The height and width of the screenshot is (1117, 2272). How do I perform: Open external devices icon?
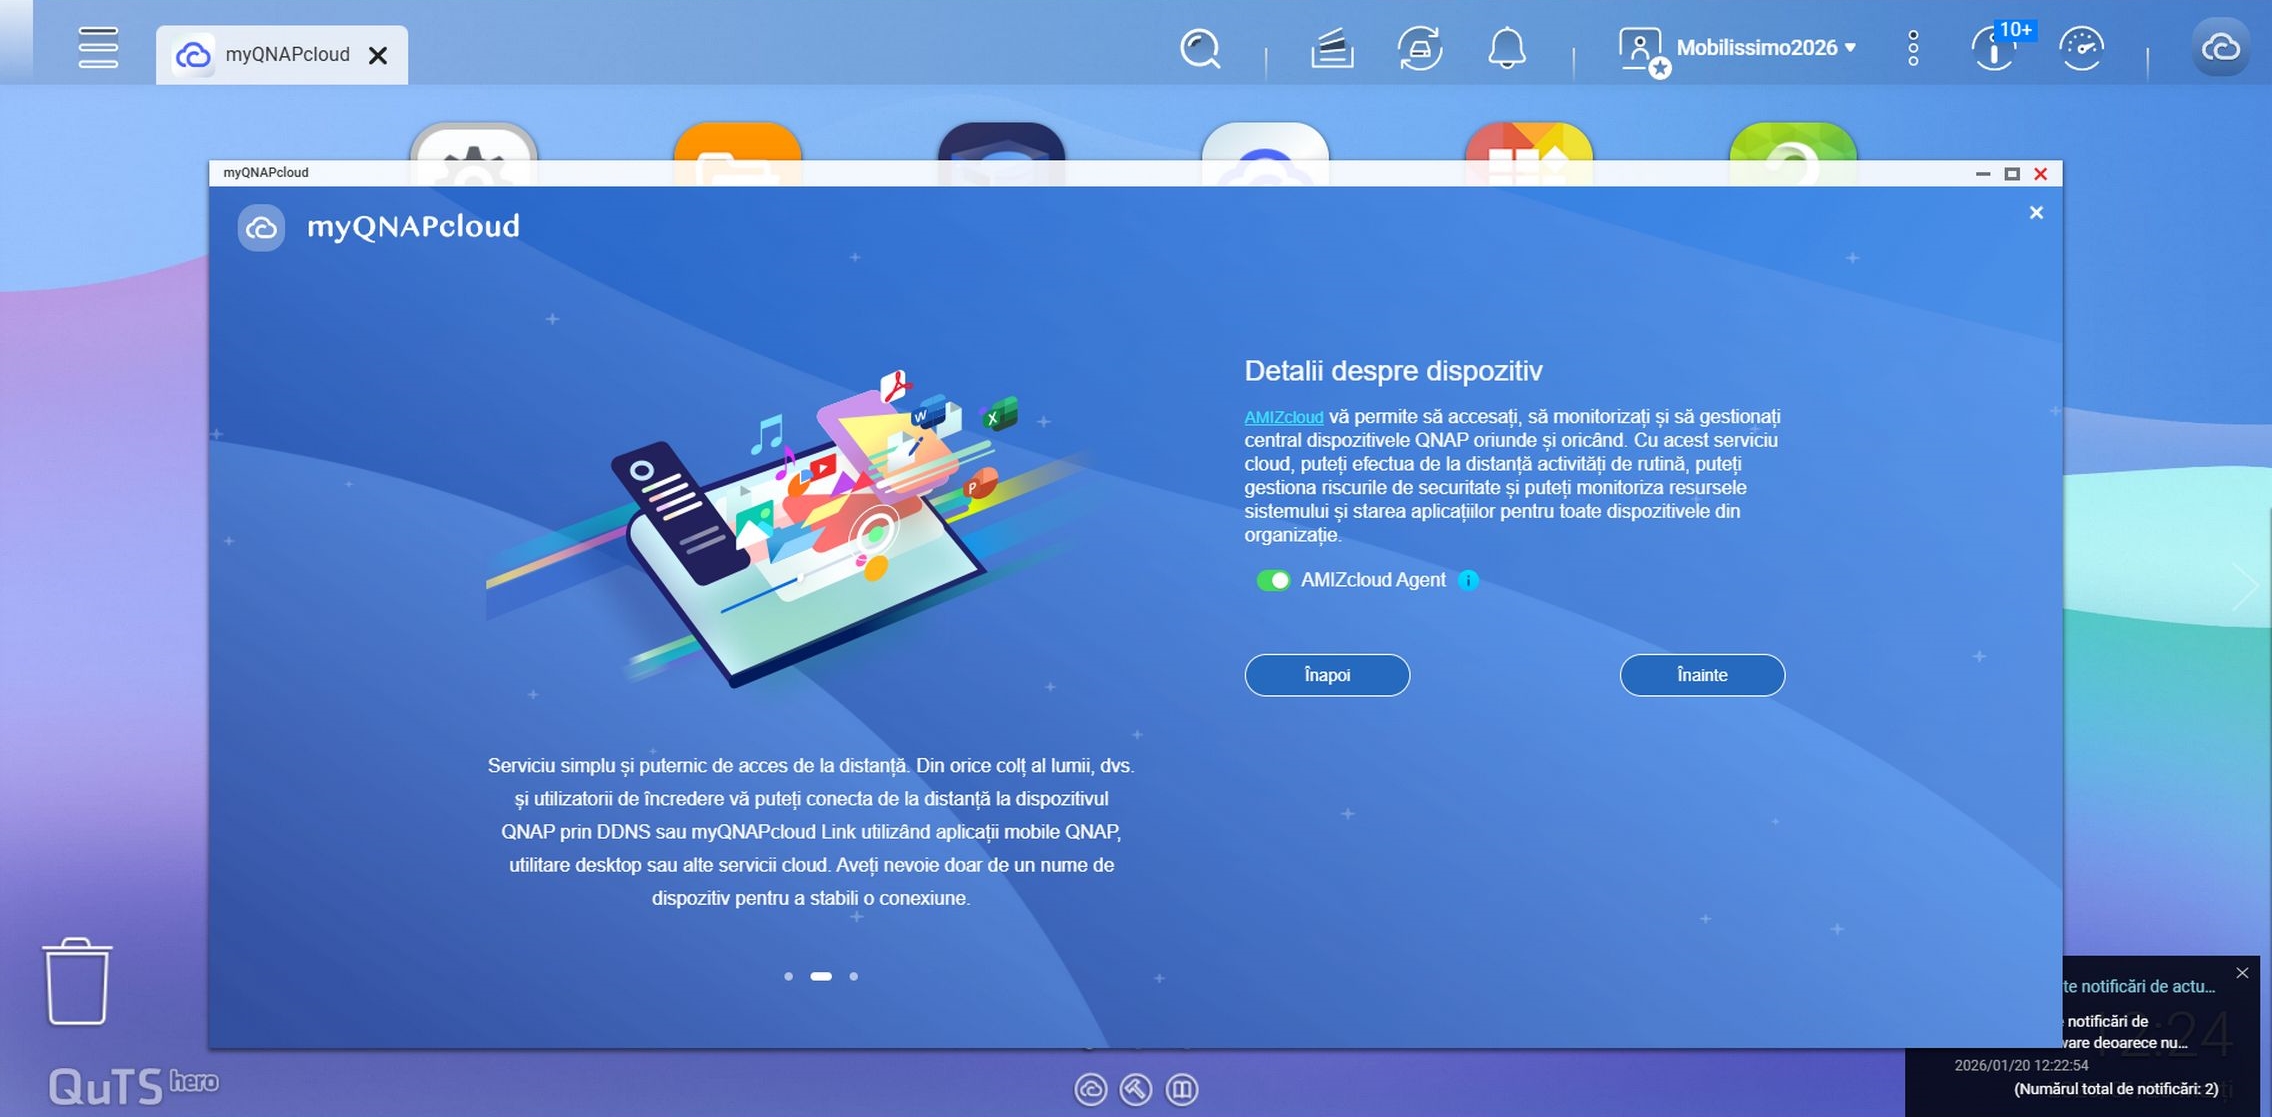pos(1419,48)
